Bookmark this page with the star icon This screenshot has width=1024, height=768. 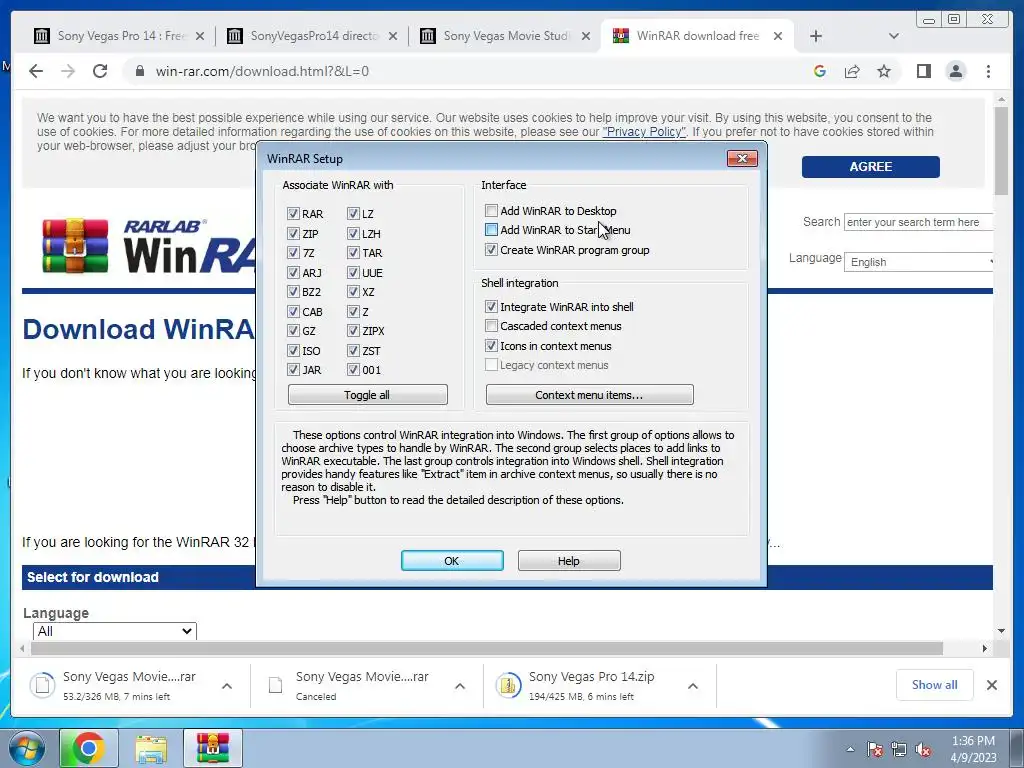[884, 71]
